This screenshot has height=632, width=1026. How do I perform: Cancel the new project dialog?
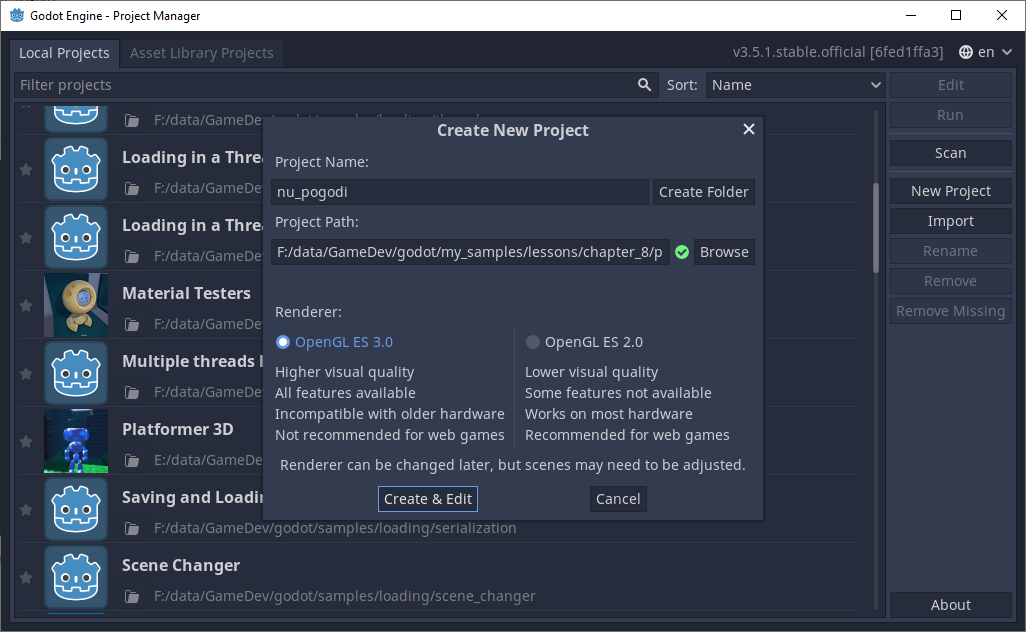(x=618, y=499)
